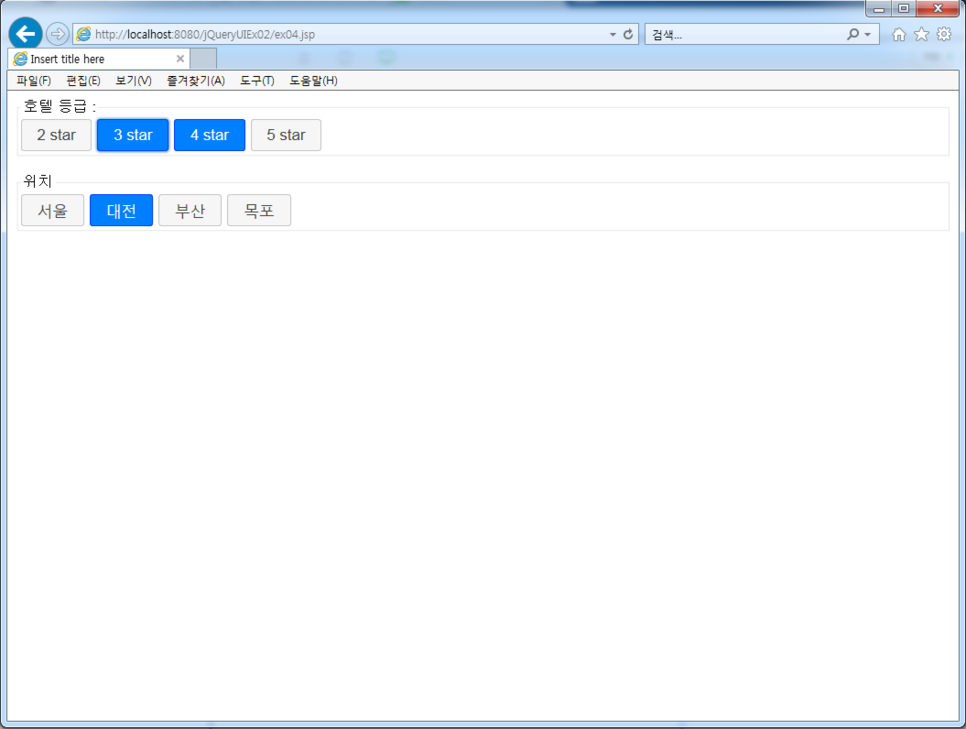Open the 보기(V) menu
The width and height of the screenshot is (966, 729).
(x=134, y=81)
